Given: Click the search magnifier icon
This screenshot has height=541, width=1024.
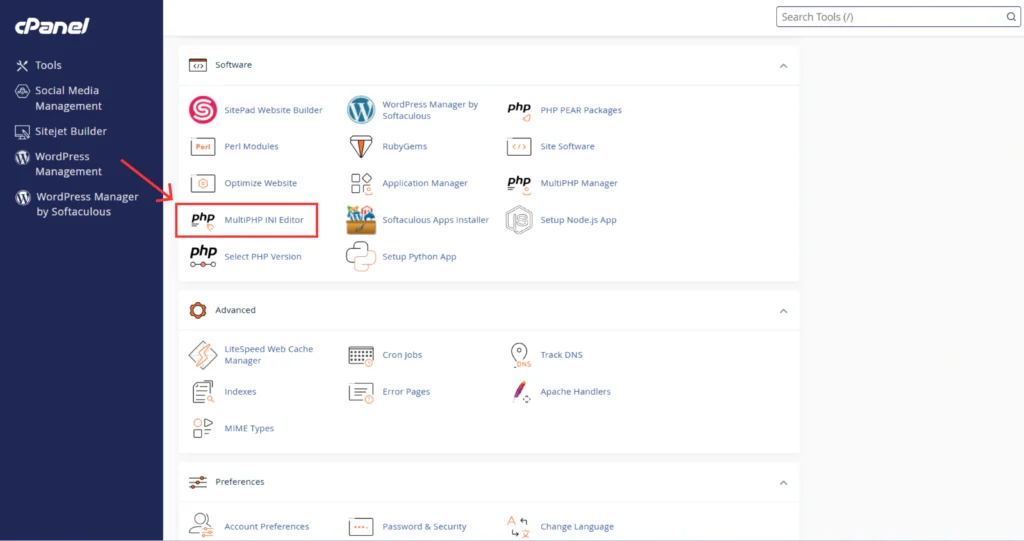Looking at the screenshot, I should click(x=1010, y=17).
